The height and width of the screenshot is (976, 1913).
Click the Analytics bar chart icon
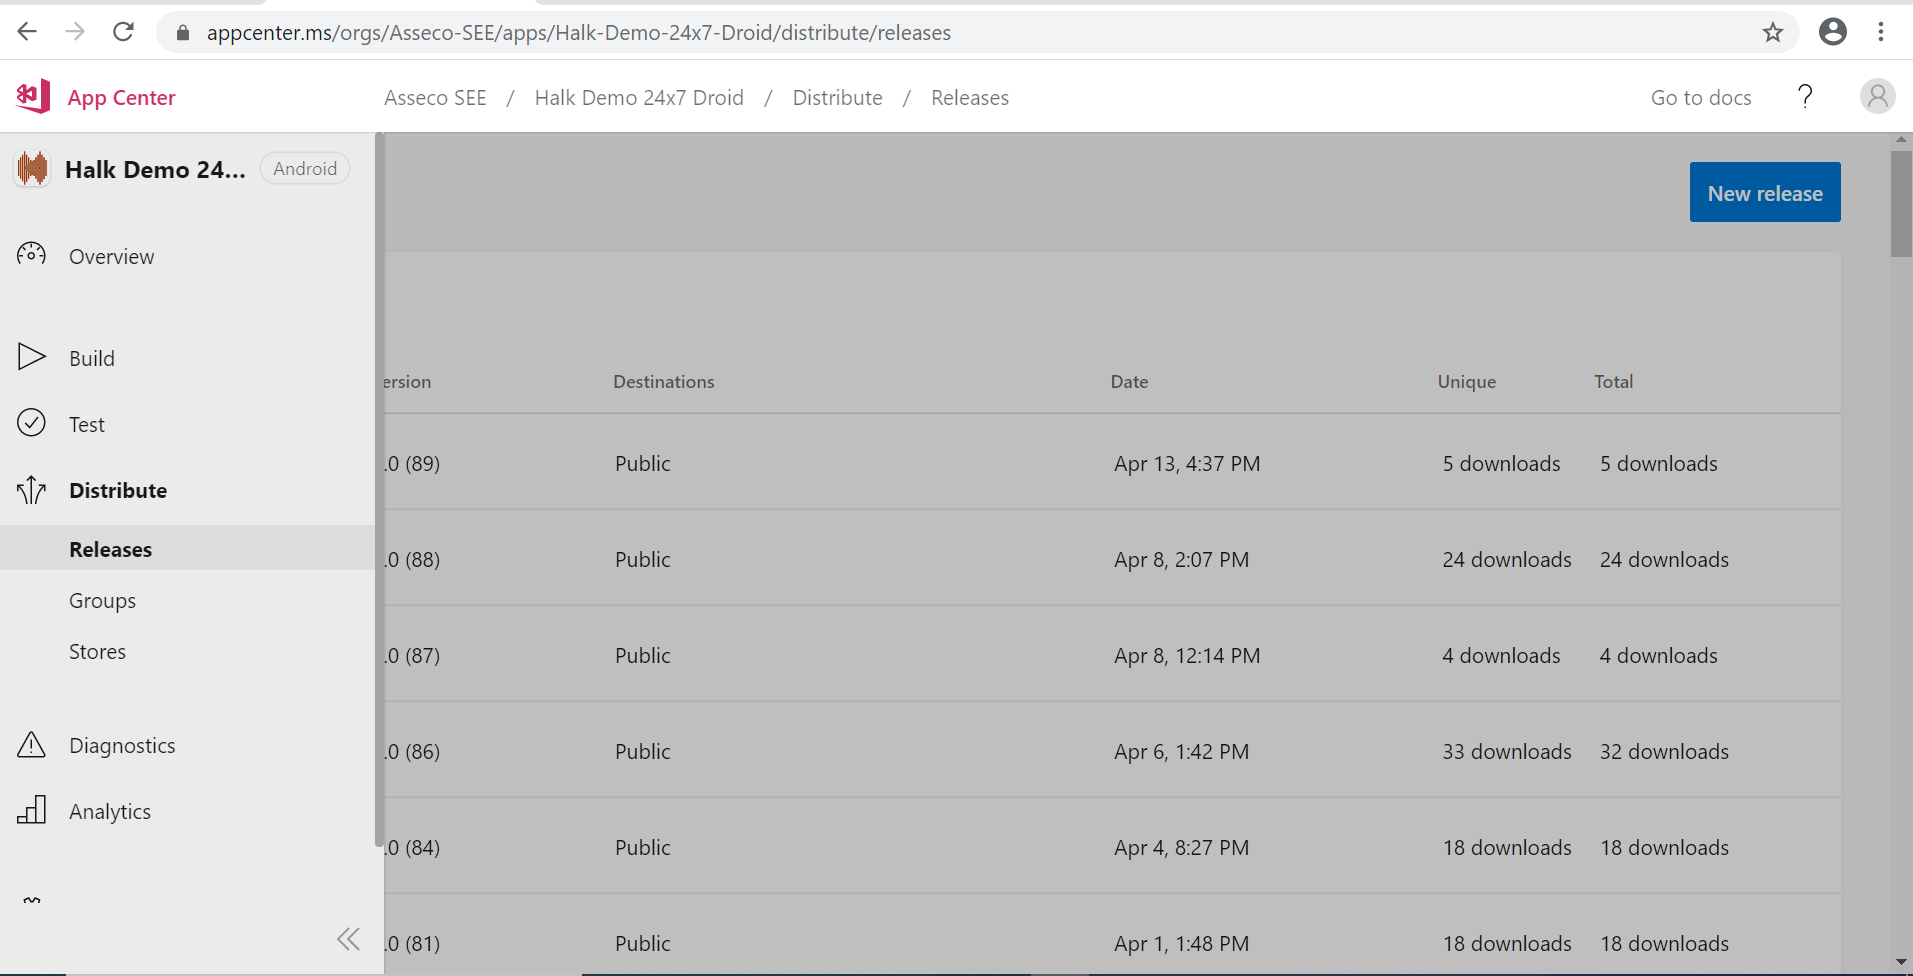click(32, 810)
